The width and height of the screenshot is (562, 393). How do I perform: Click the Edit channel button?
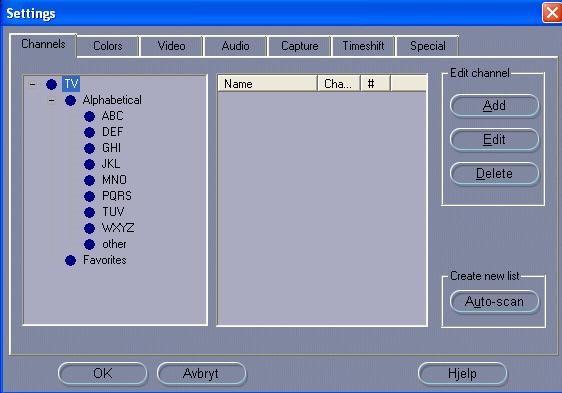[494, 140]
